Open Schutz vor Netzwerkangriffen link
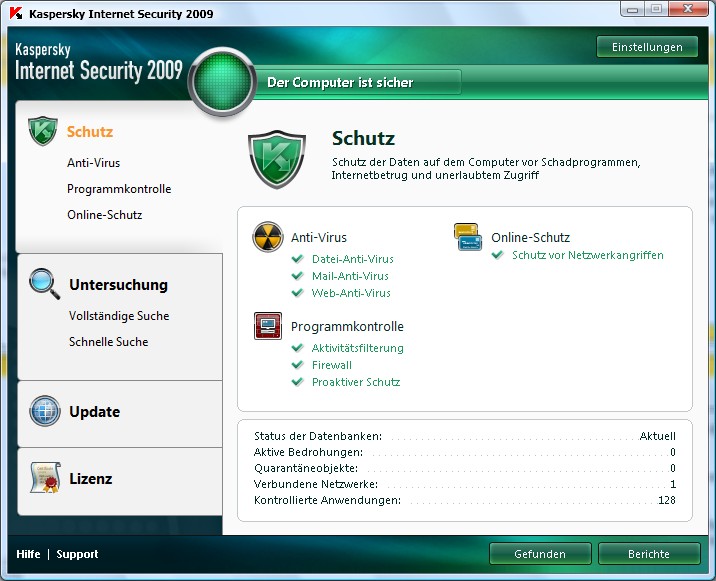 click(588, 255)
